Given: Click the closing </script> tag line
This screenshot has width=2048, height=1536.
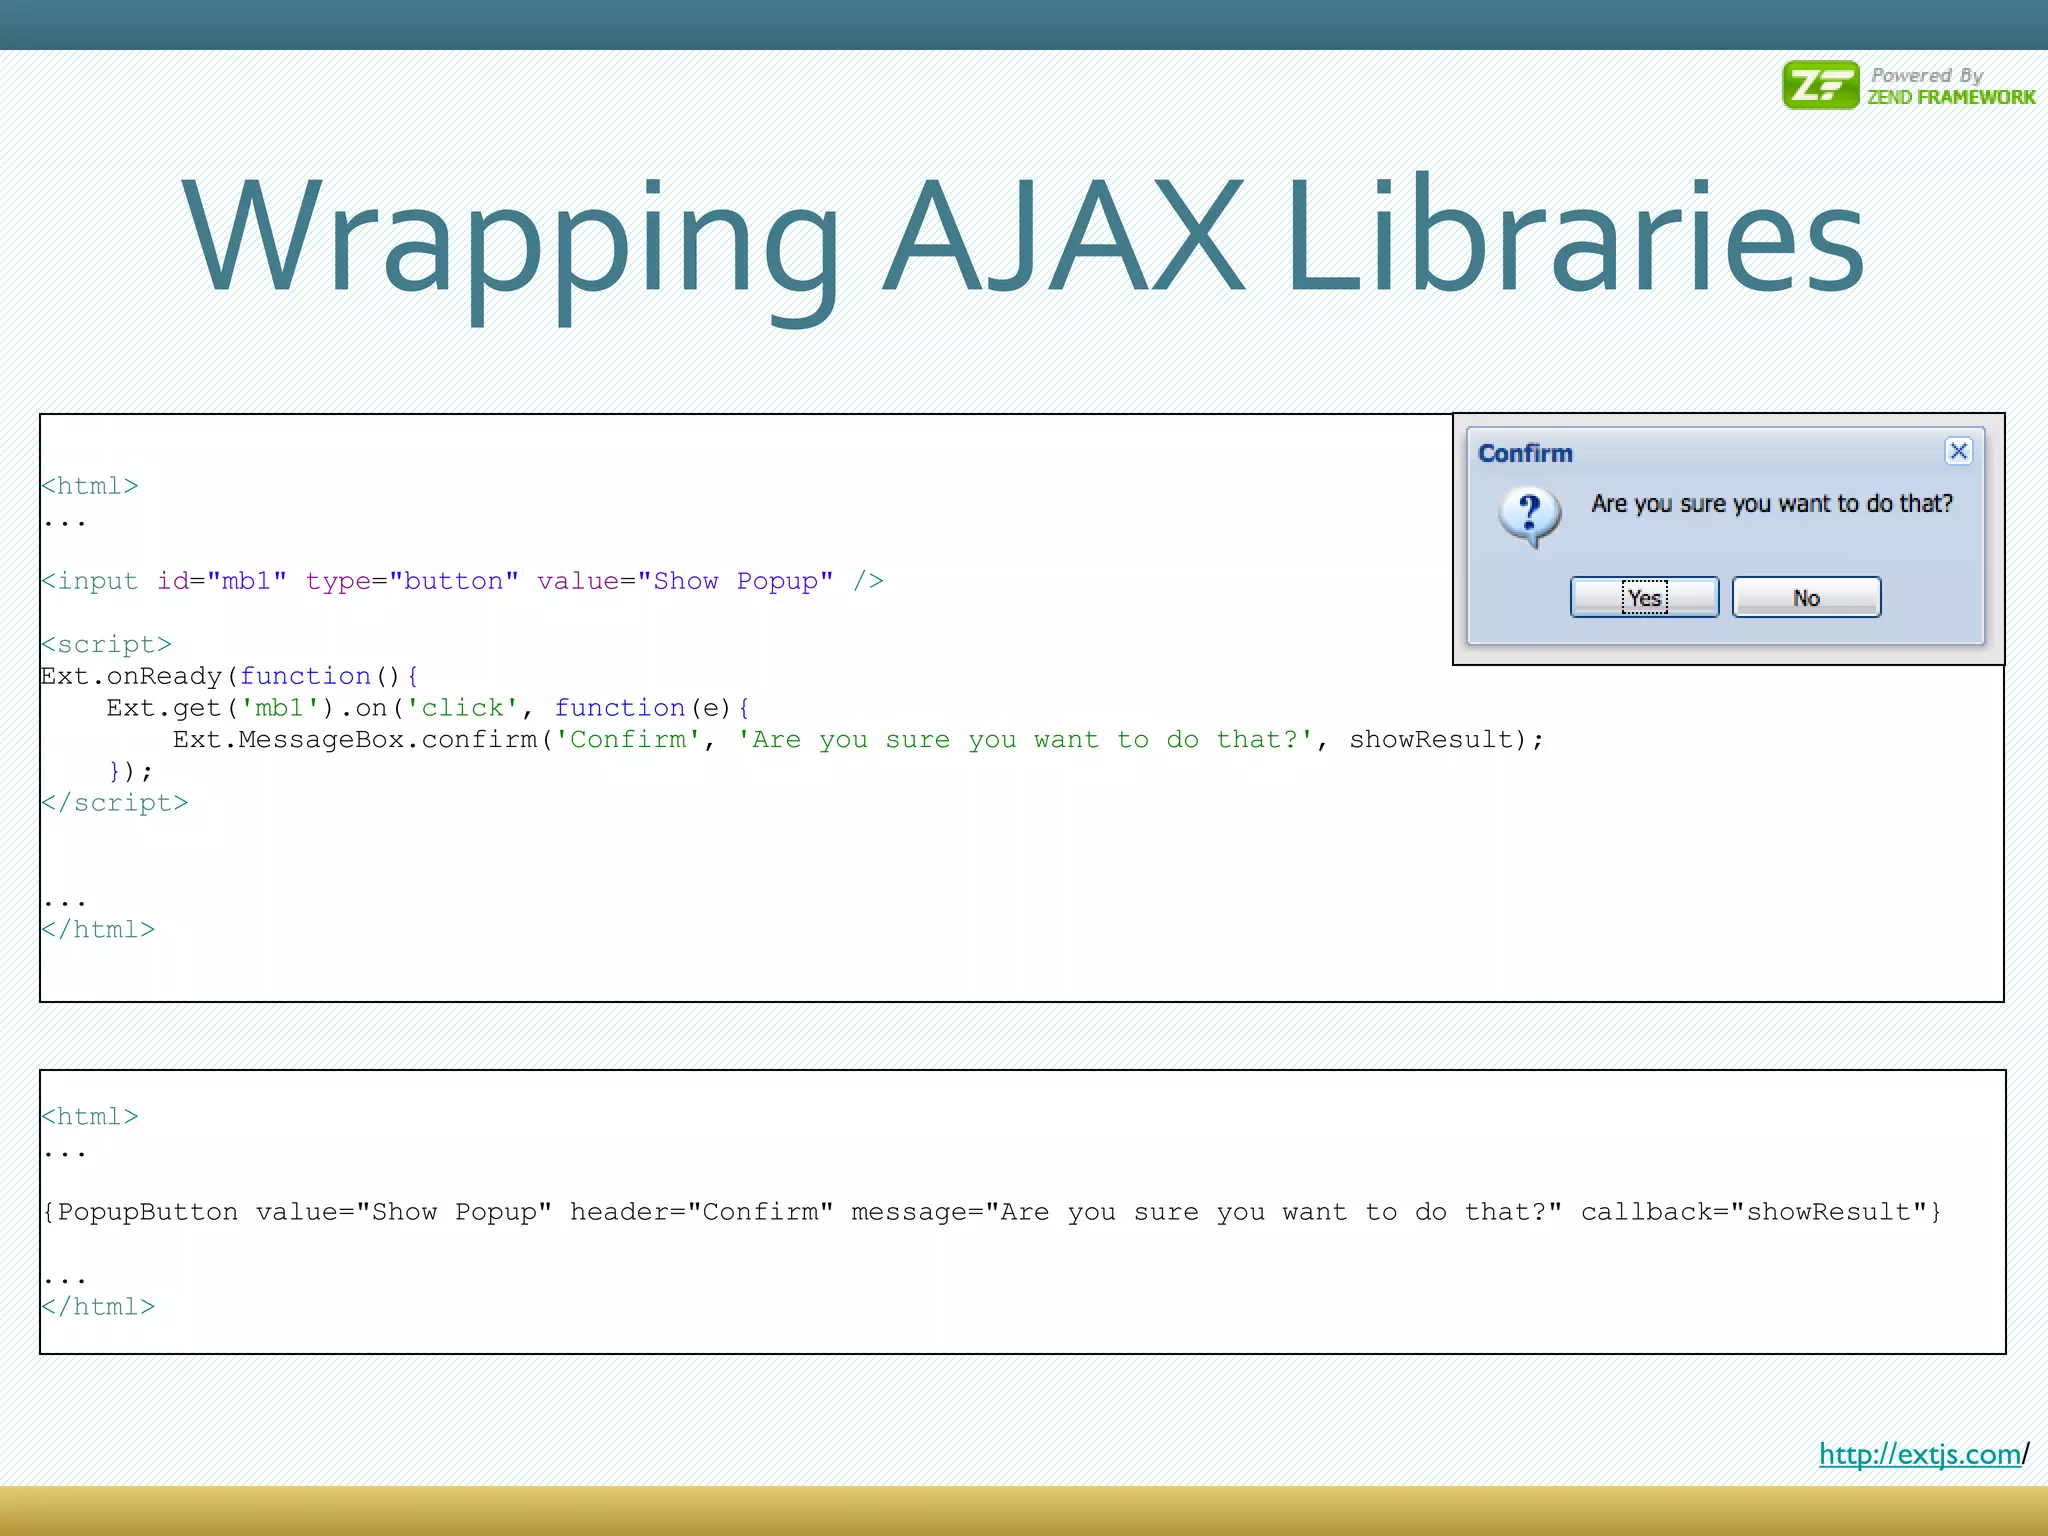Looking at the screenshot, I should tap(114, 803).
